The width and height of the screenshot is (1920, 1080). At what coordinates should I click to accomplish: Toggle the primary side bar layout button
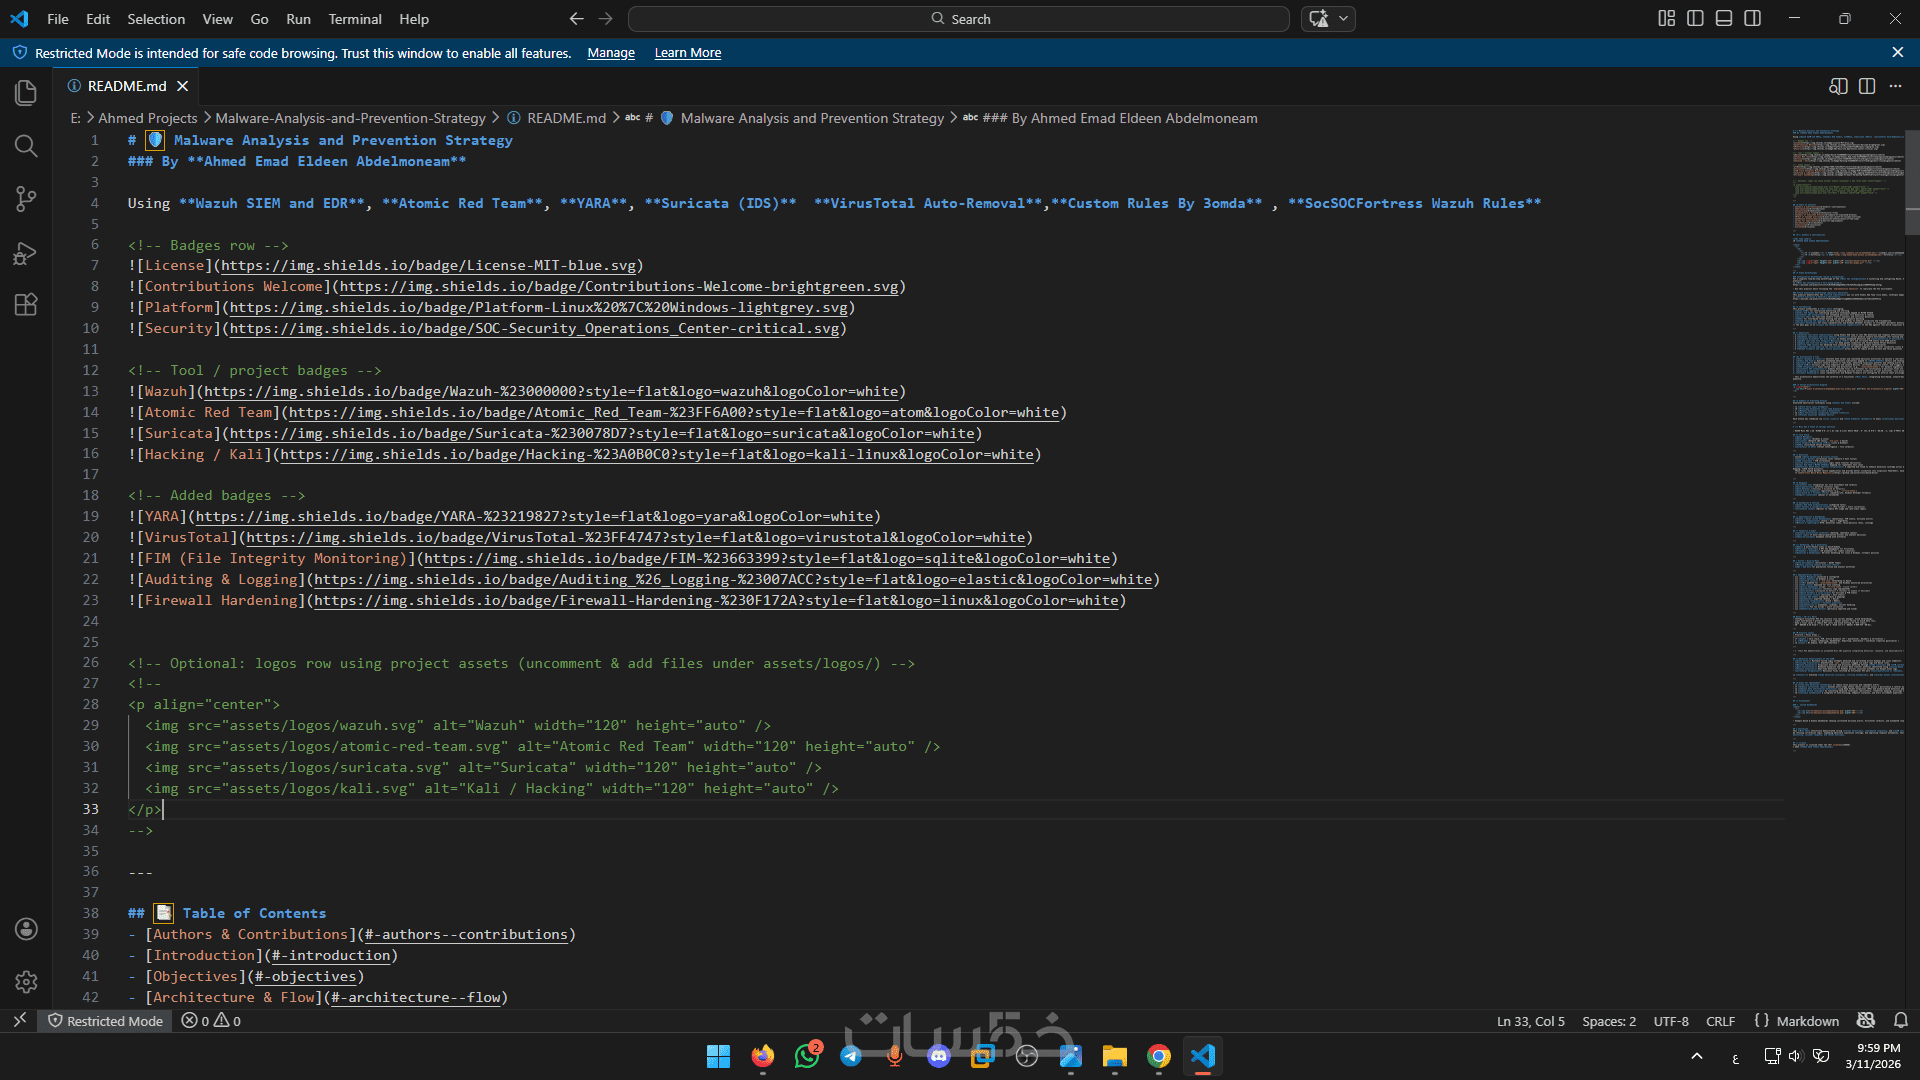(x=1695, y=18)
